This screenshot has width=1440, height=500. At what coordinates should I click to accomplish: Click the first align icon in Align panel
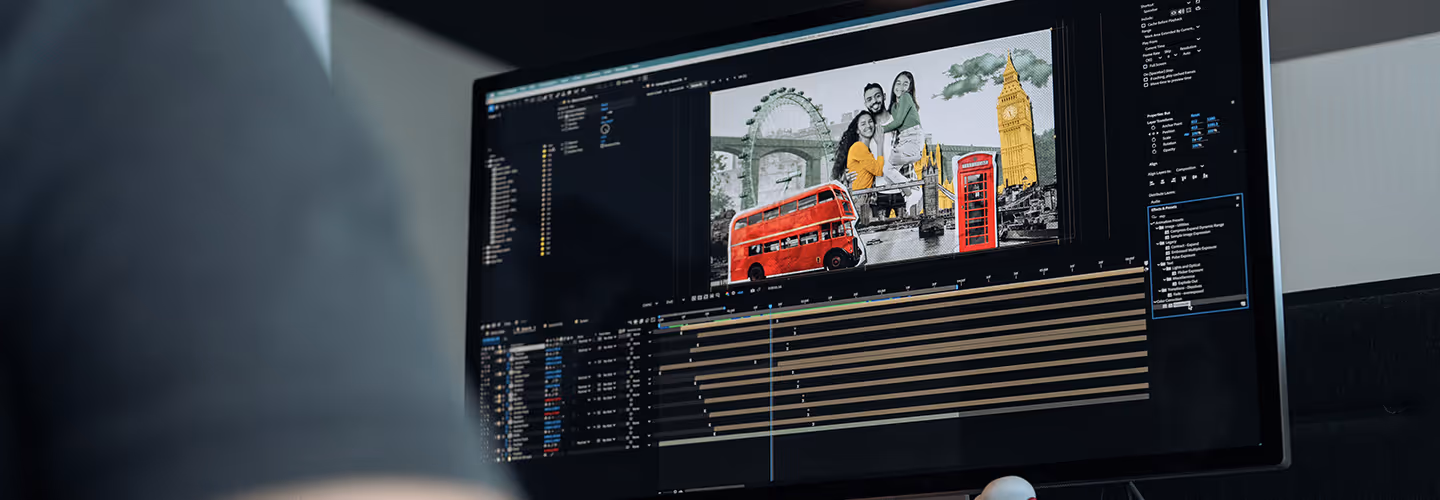click(1151, 183)
